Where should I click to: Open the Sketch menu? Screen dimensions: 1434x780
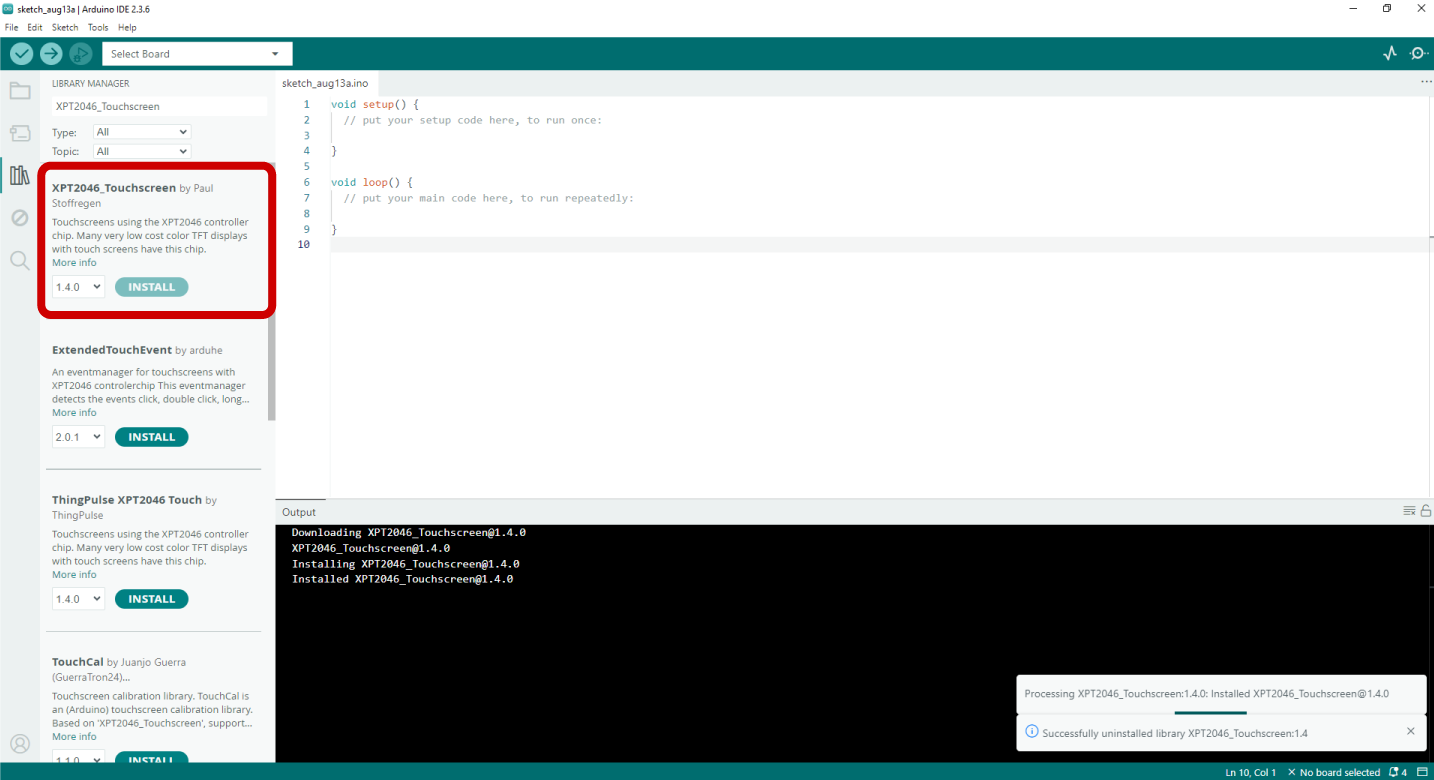coord(65,27)
